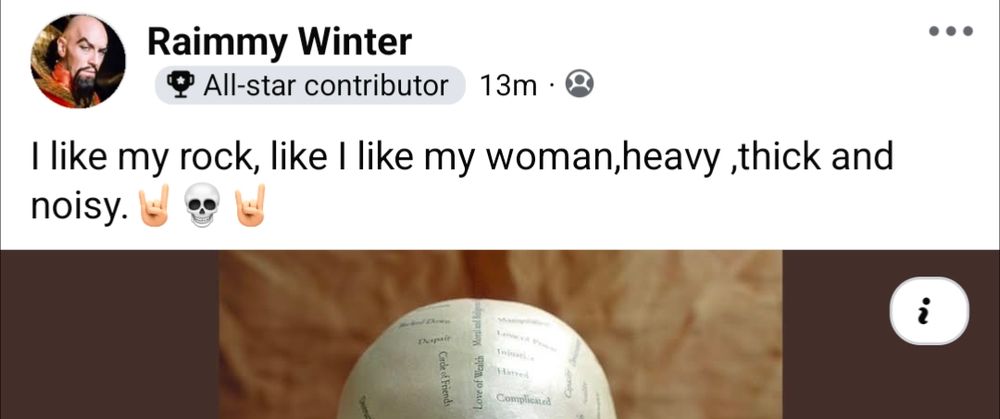Open the Raimmy Winter profile name link
Screen dimensions: 1000x419
(x=279, y=43)
